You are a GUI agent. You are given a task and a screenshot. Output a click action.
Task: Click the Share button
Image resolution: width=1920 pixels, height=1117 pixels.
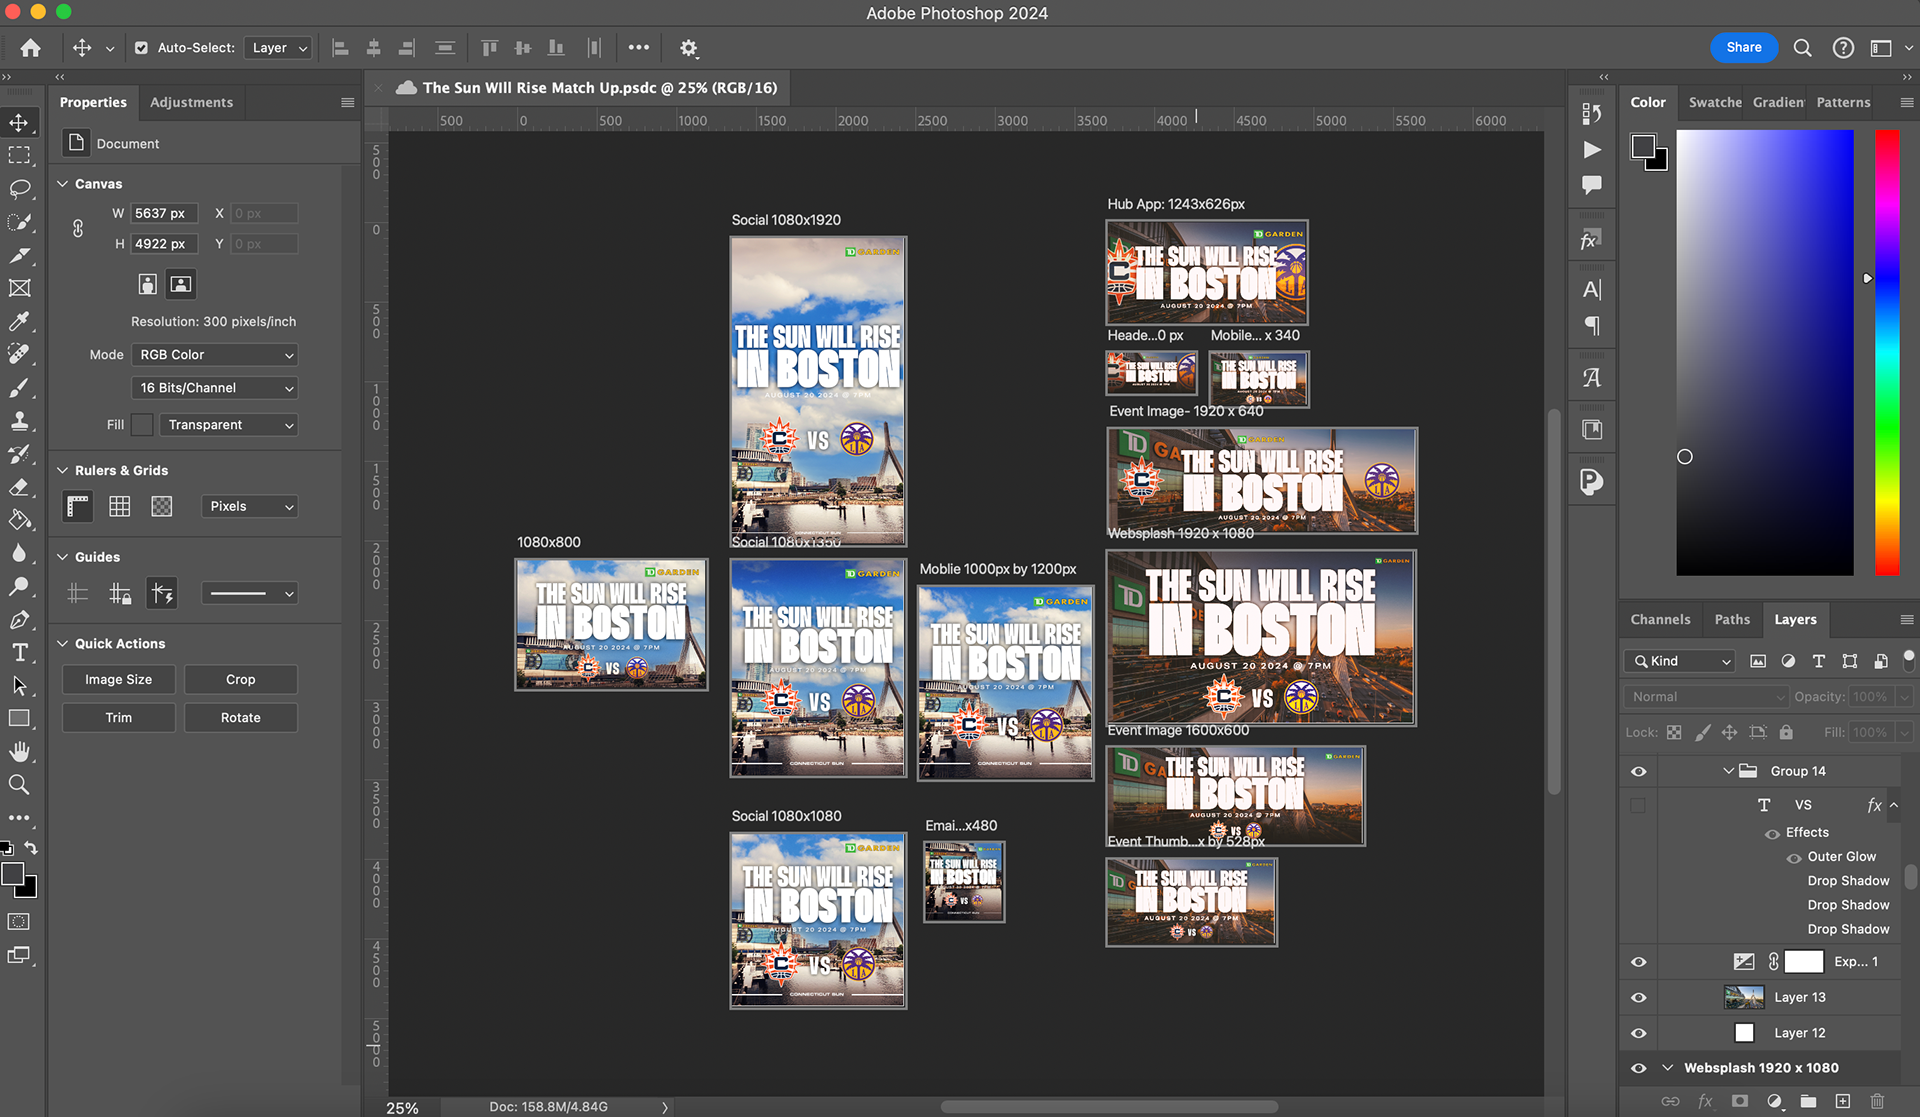1743,47
